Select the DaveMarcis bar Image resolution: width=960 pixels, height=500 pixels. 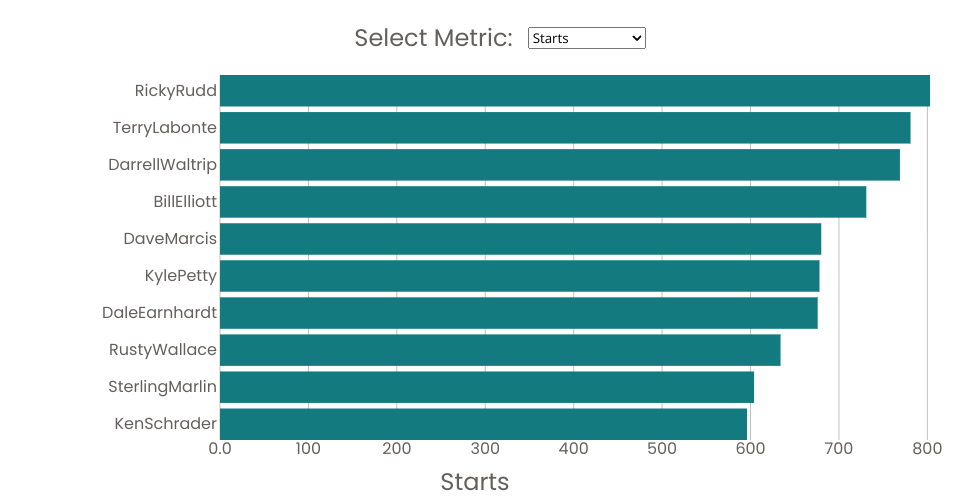pyautogui.click(x=520, y=239)
